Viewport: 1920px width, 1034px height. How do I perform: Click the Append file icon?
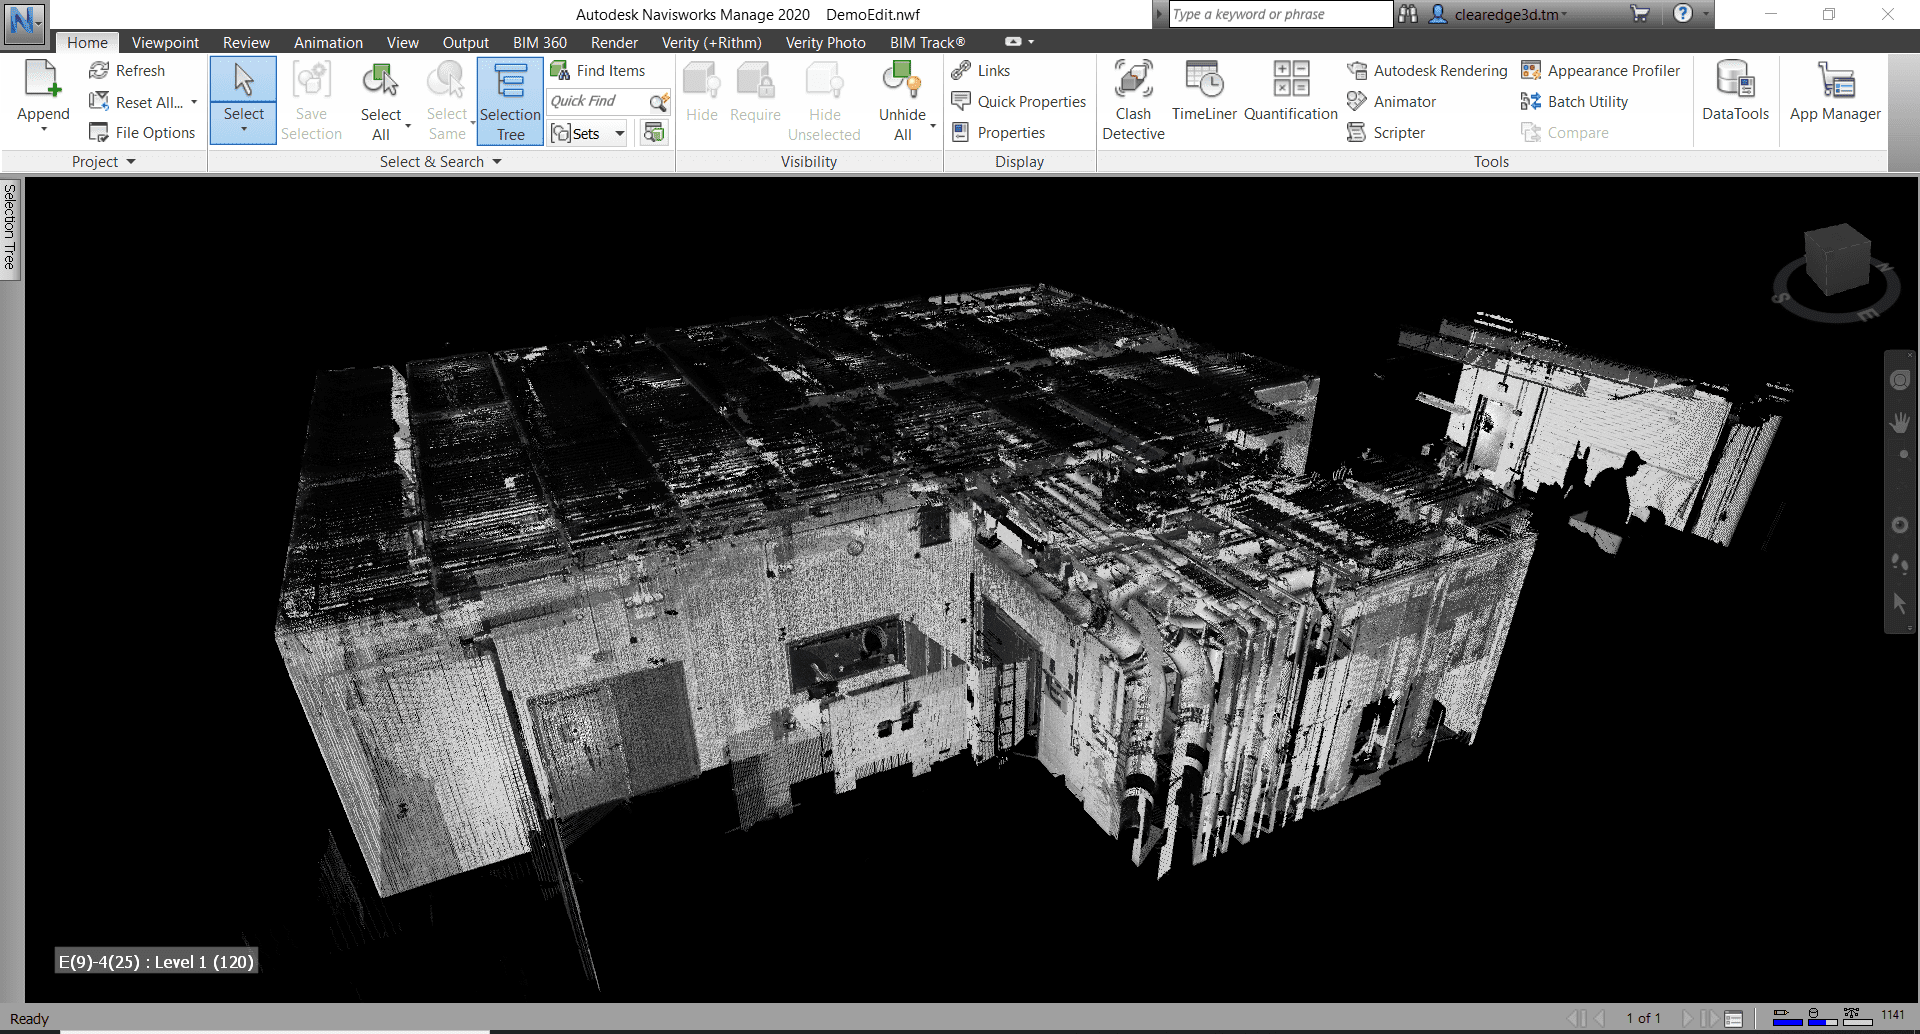point(43,81)
